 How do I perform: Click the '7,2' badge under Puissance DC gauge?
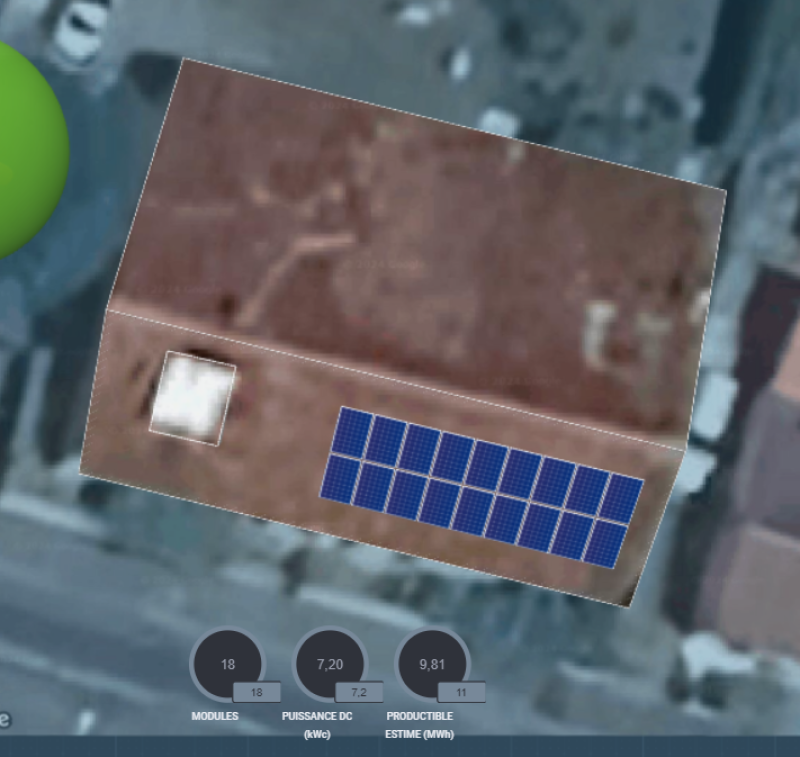coord(362,691)
